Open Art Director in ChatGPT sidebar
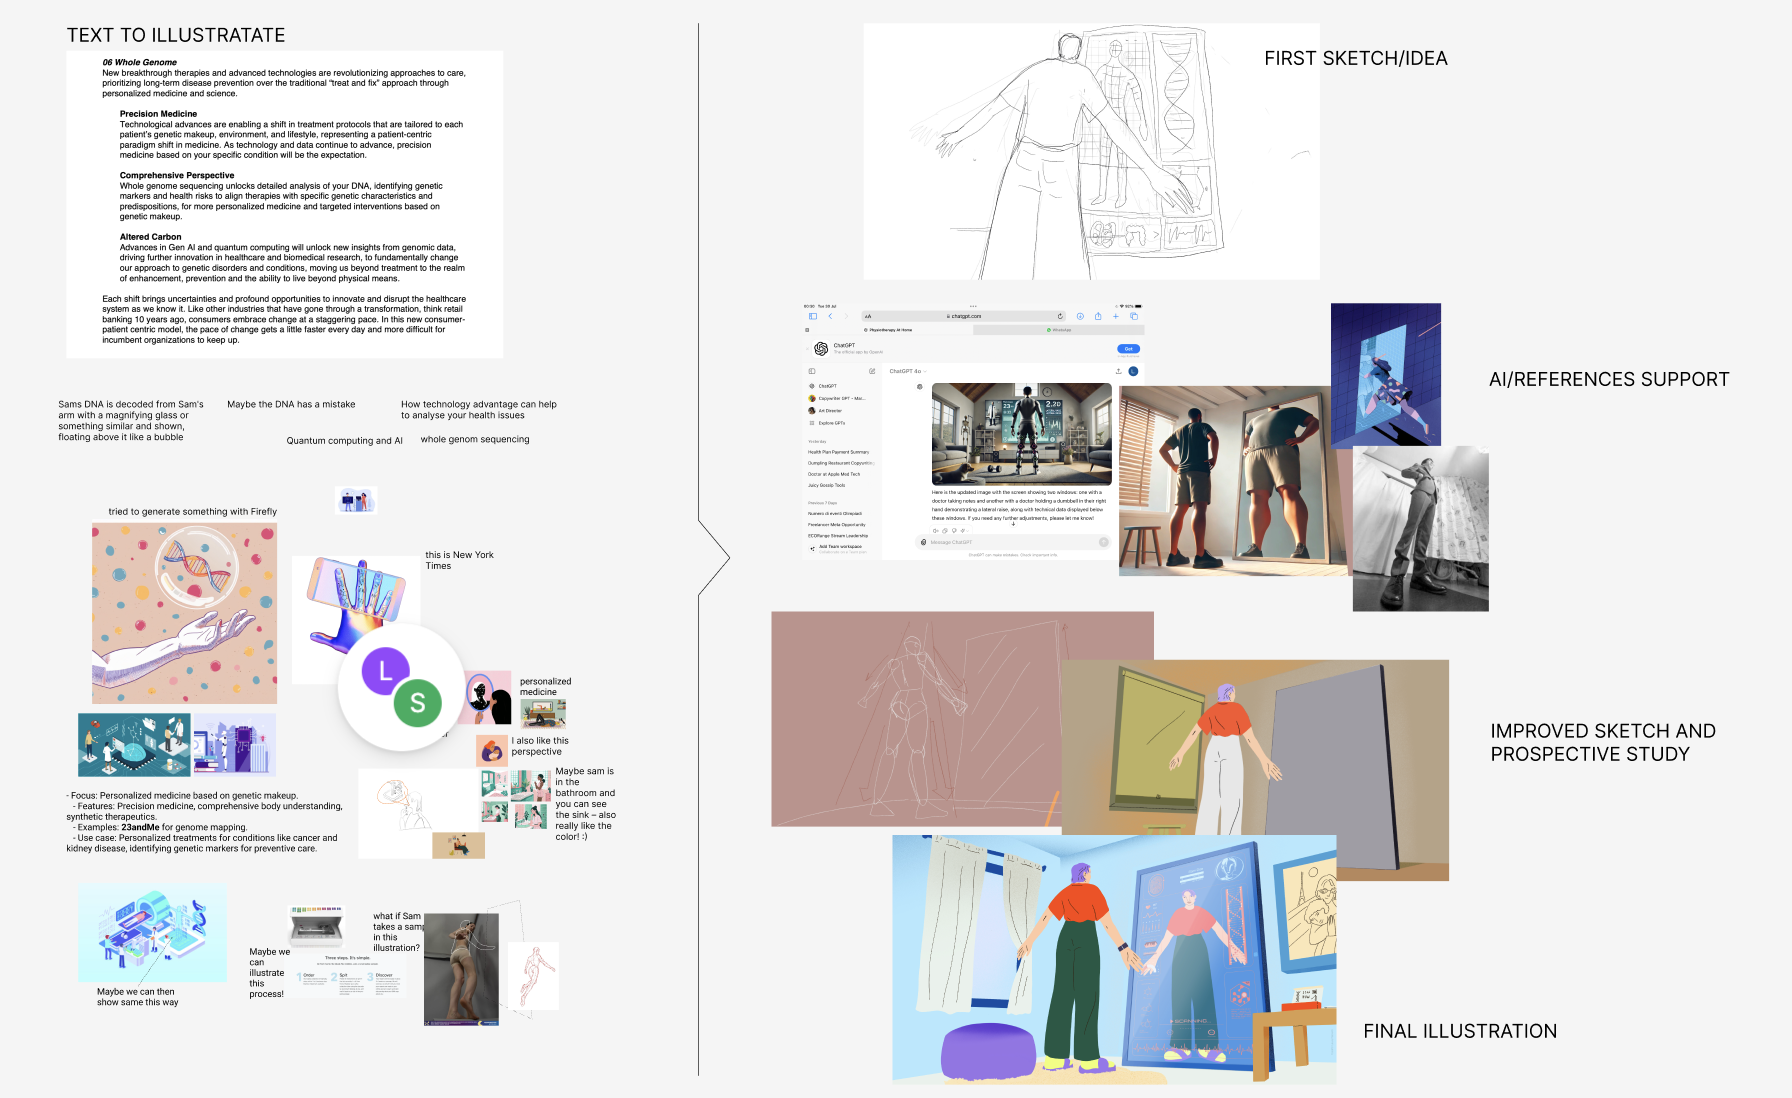 point(826,411)
